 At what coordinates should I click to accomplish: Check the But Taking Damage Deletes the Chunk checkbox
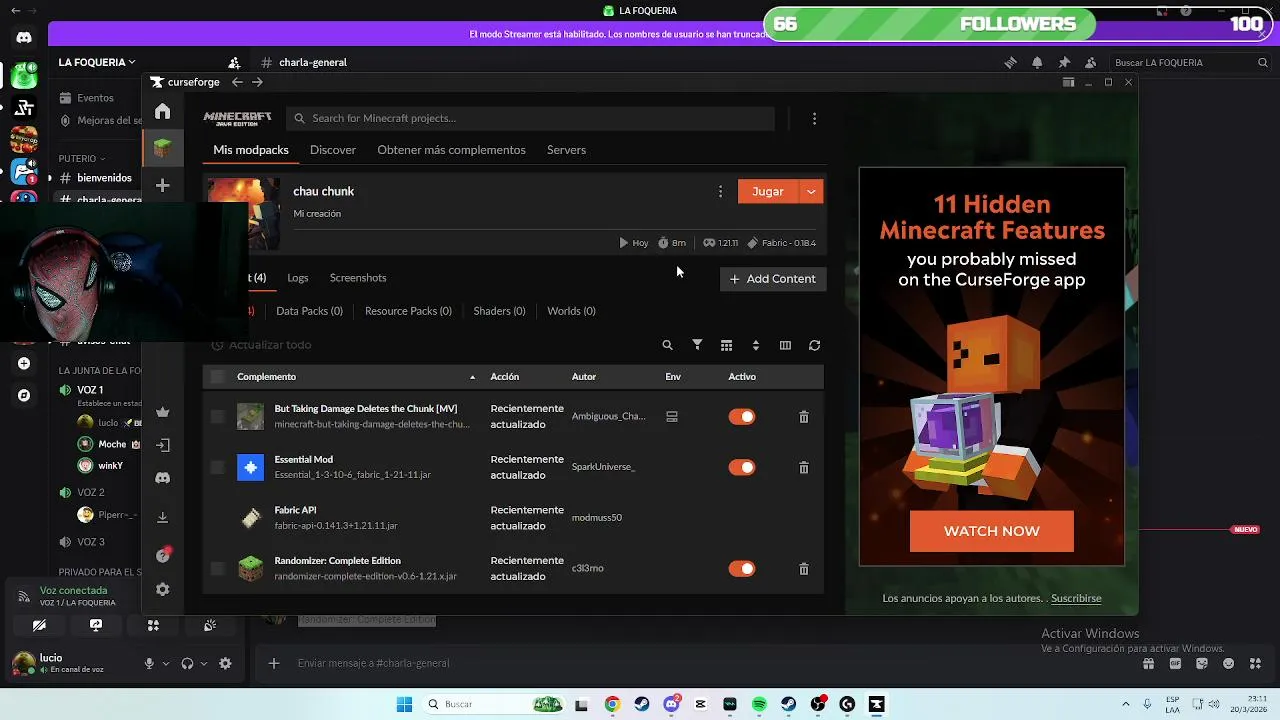tap(217, 417)
